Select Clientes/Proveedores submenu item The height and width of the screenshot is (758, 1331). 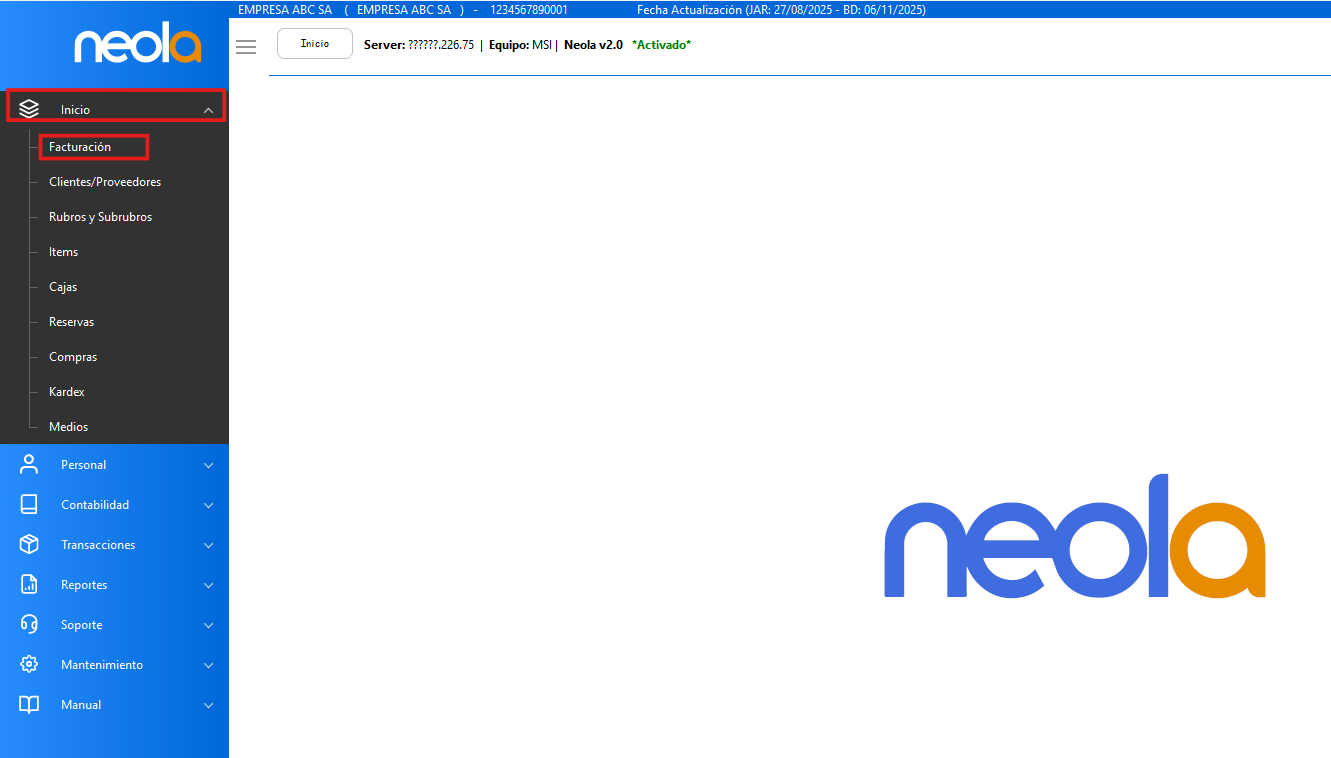point(105,182)
